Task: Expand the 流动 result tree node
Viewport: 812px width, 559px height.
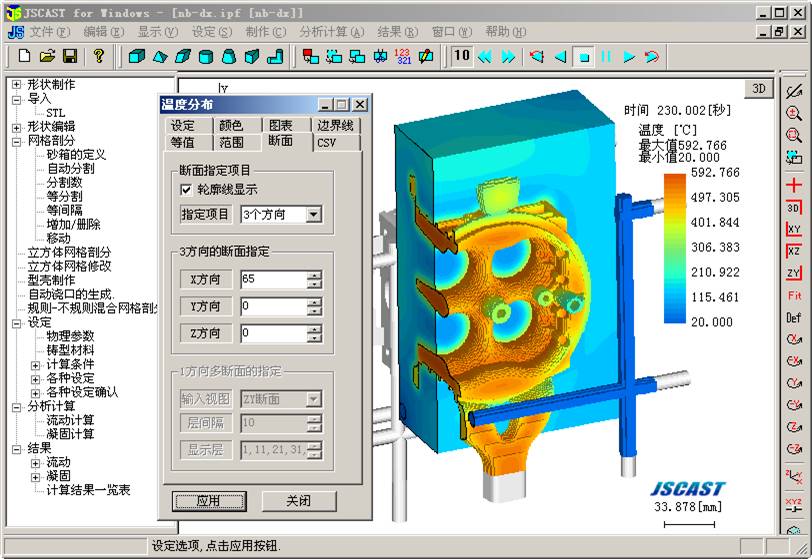Action: tap(35, 463)
